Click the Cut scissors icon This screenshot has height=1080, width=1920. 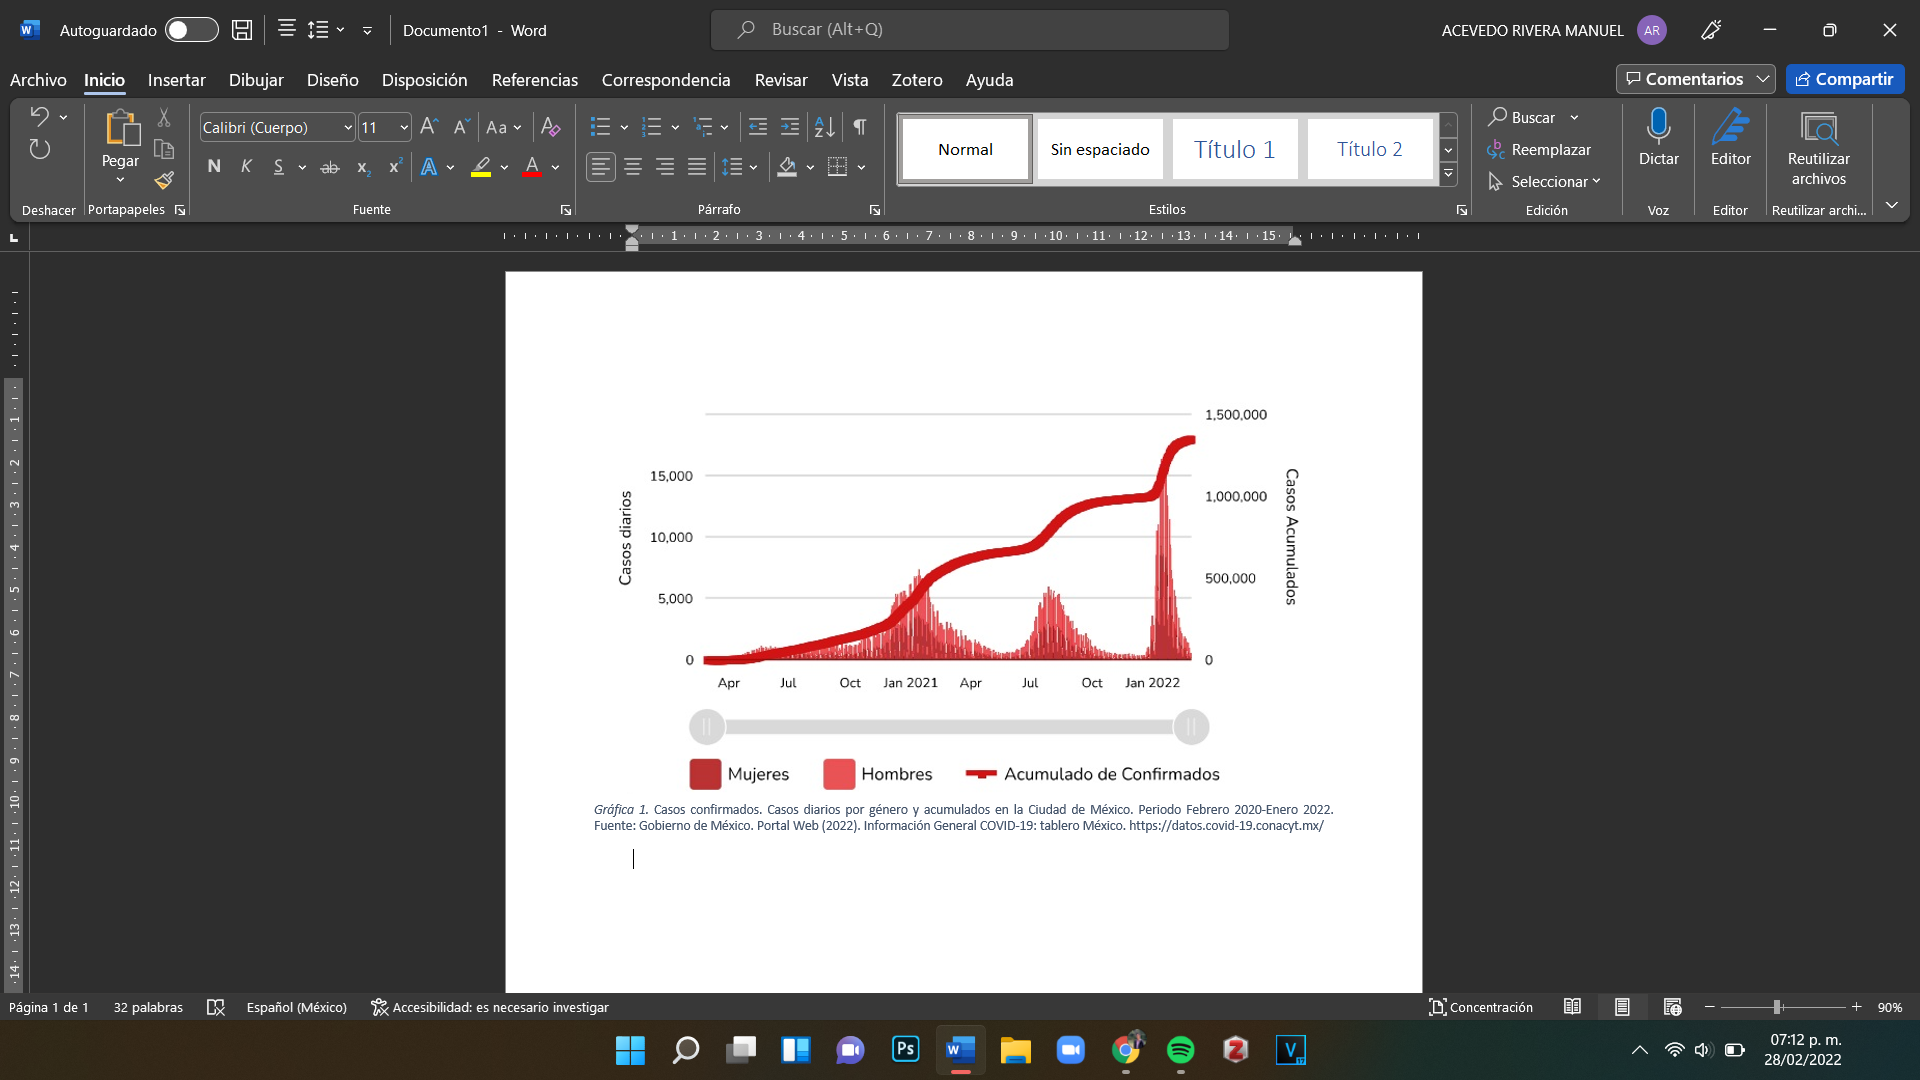pyautogui.click(x=164, y=118)
